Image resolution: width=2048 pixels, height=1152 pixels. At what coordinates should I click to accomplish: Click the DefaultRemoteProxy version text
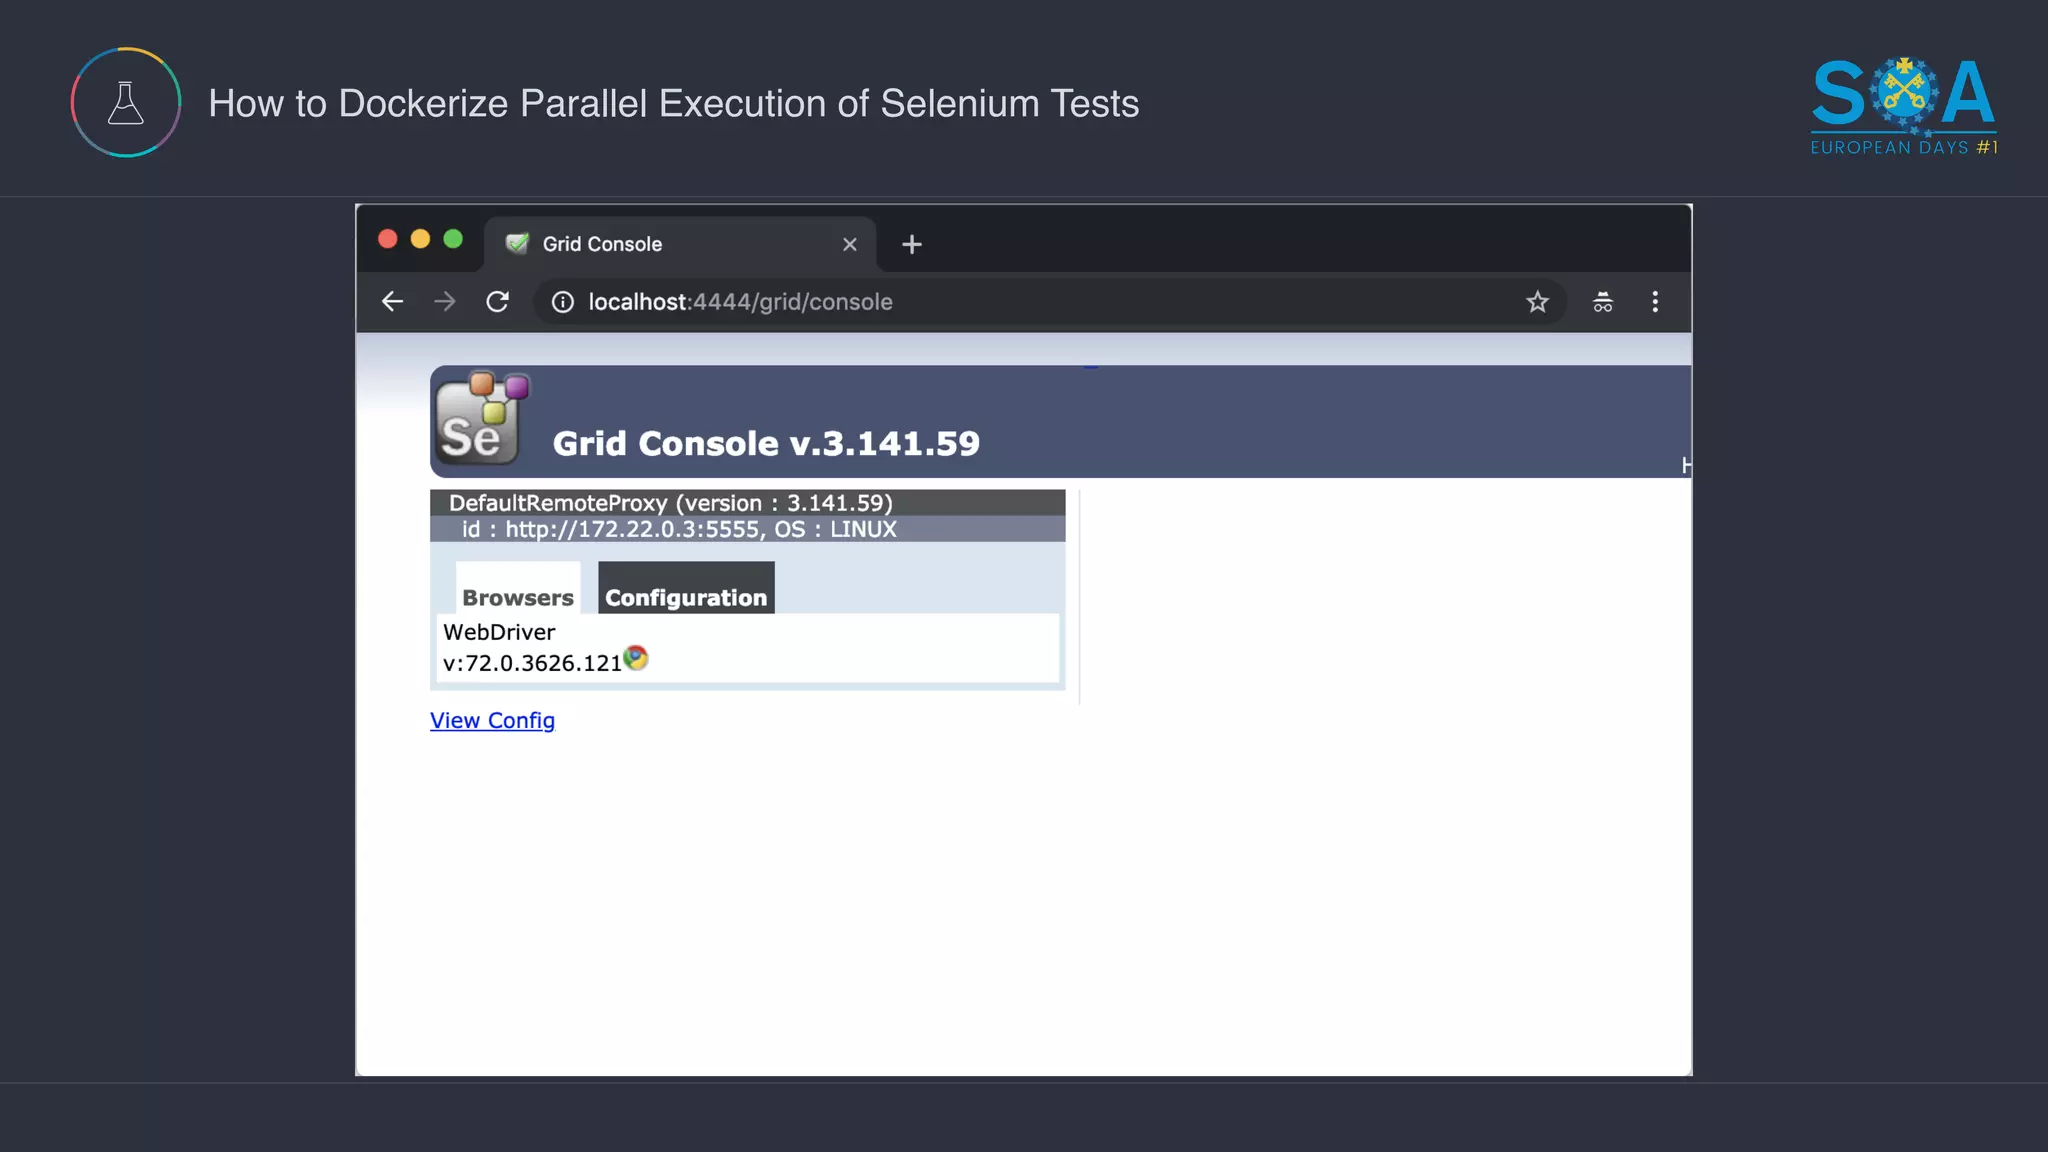pyautogui.click(x=670, y=503)
